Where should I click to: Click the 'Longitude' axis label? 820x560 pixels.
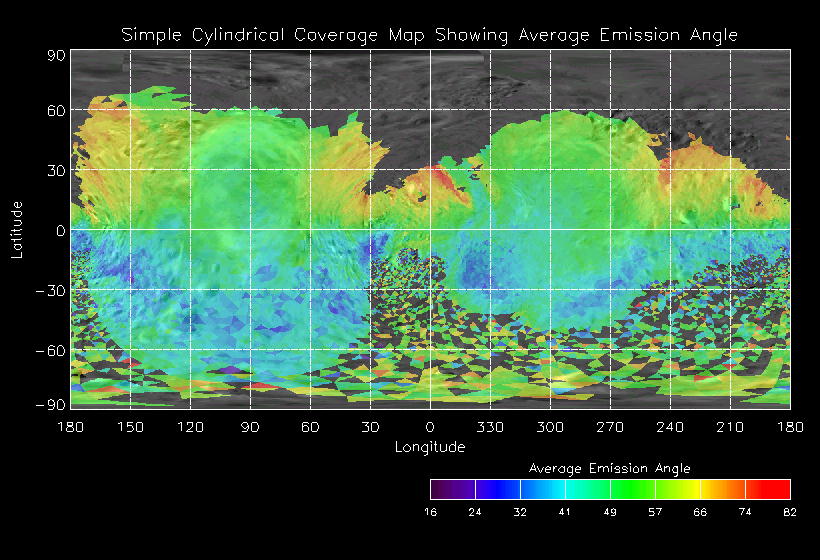[x=430, y=448]
